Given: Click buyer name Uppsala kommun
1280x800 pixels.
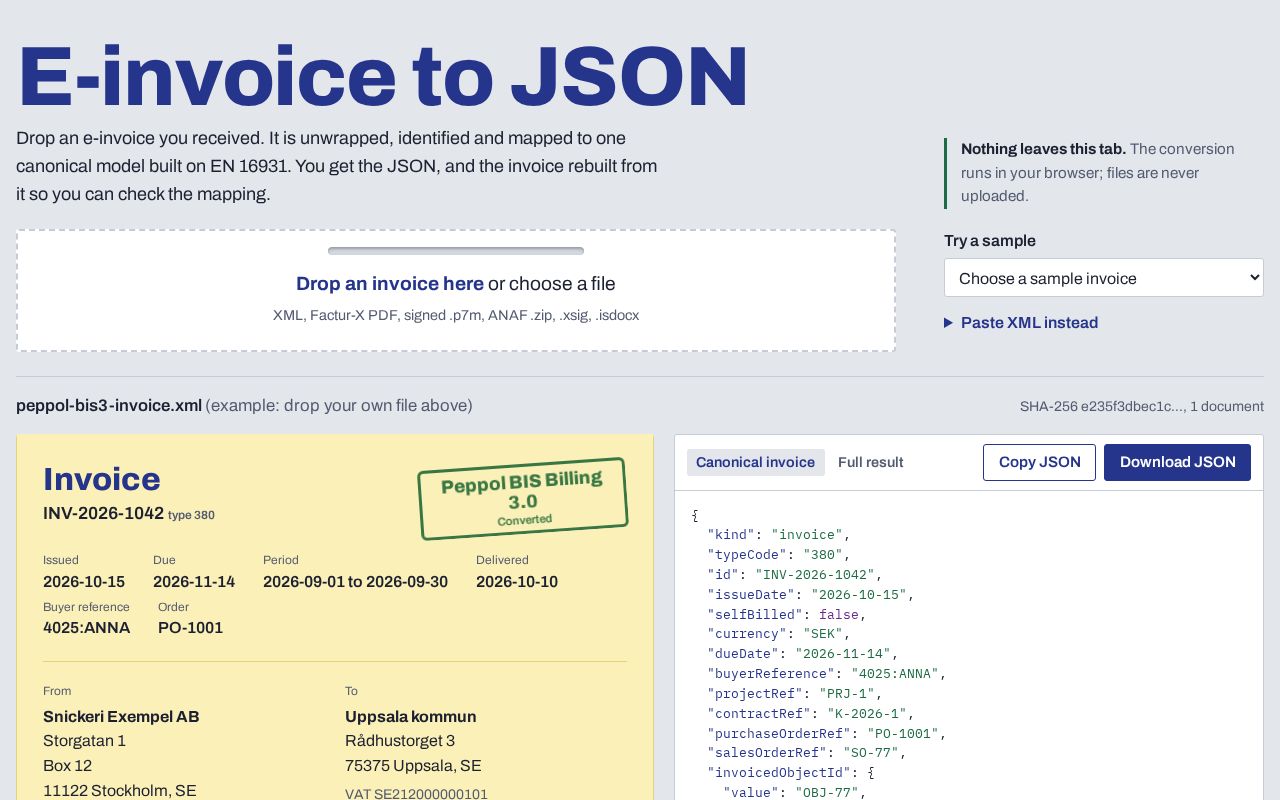Looking at the screenshot, I should [x=411, y=717].
